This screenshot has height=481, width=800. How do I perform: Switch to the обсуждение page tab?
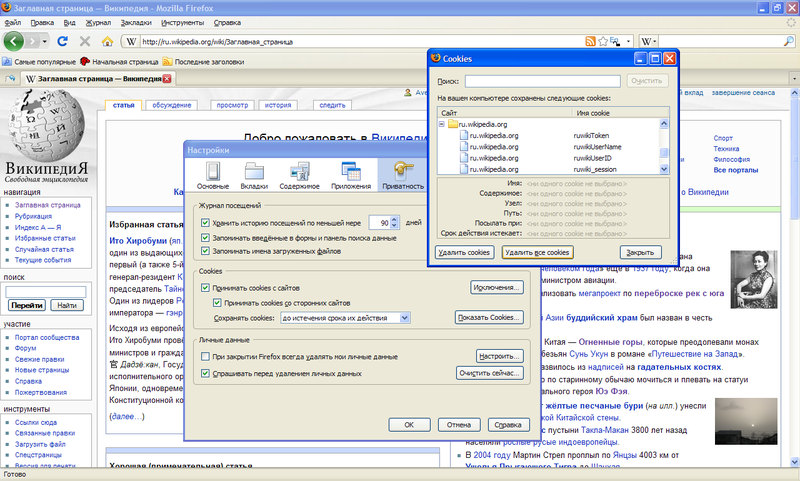tap(171, 105)
